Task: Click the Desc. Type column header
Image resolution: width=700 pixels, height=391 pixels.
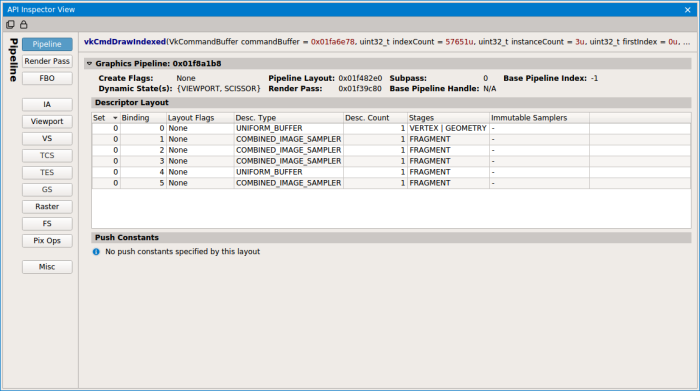Action: [288, 118]
